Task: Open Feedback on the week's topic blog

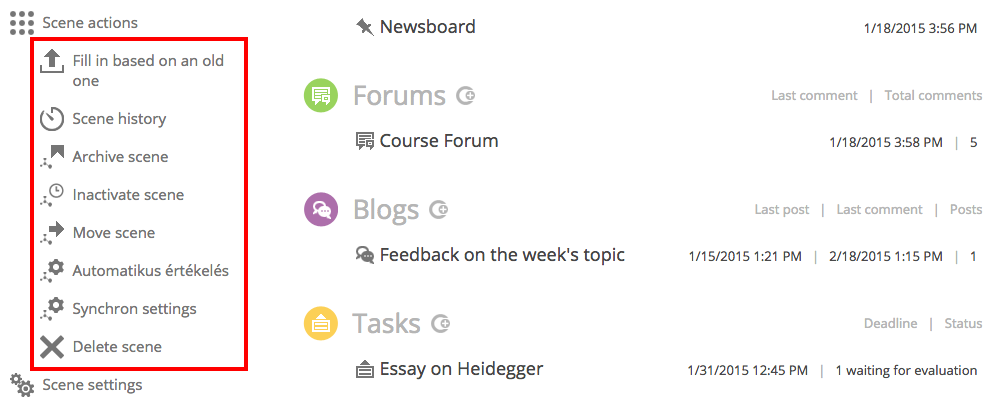Action: 502,255
